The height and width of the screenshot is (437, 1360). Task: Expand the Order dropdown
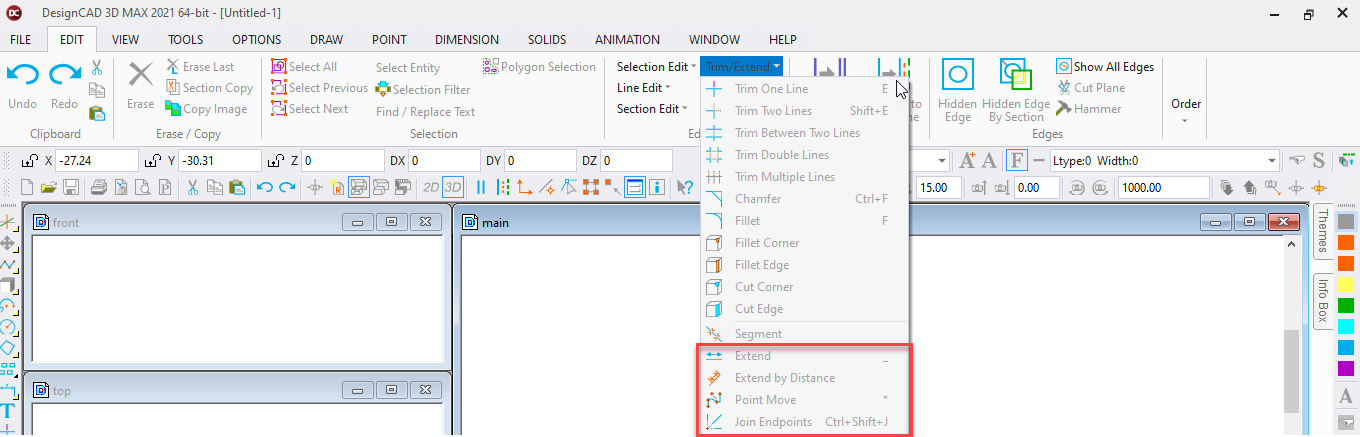coord(1186,110)
